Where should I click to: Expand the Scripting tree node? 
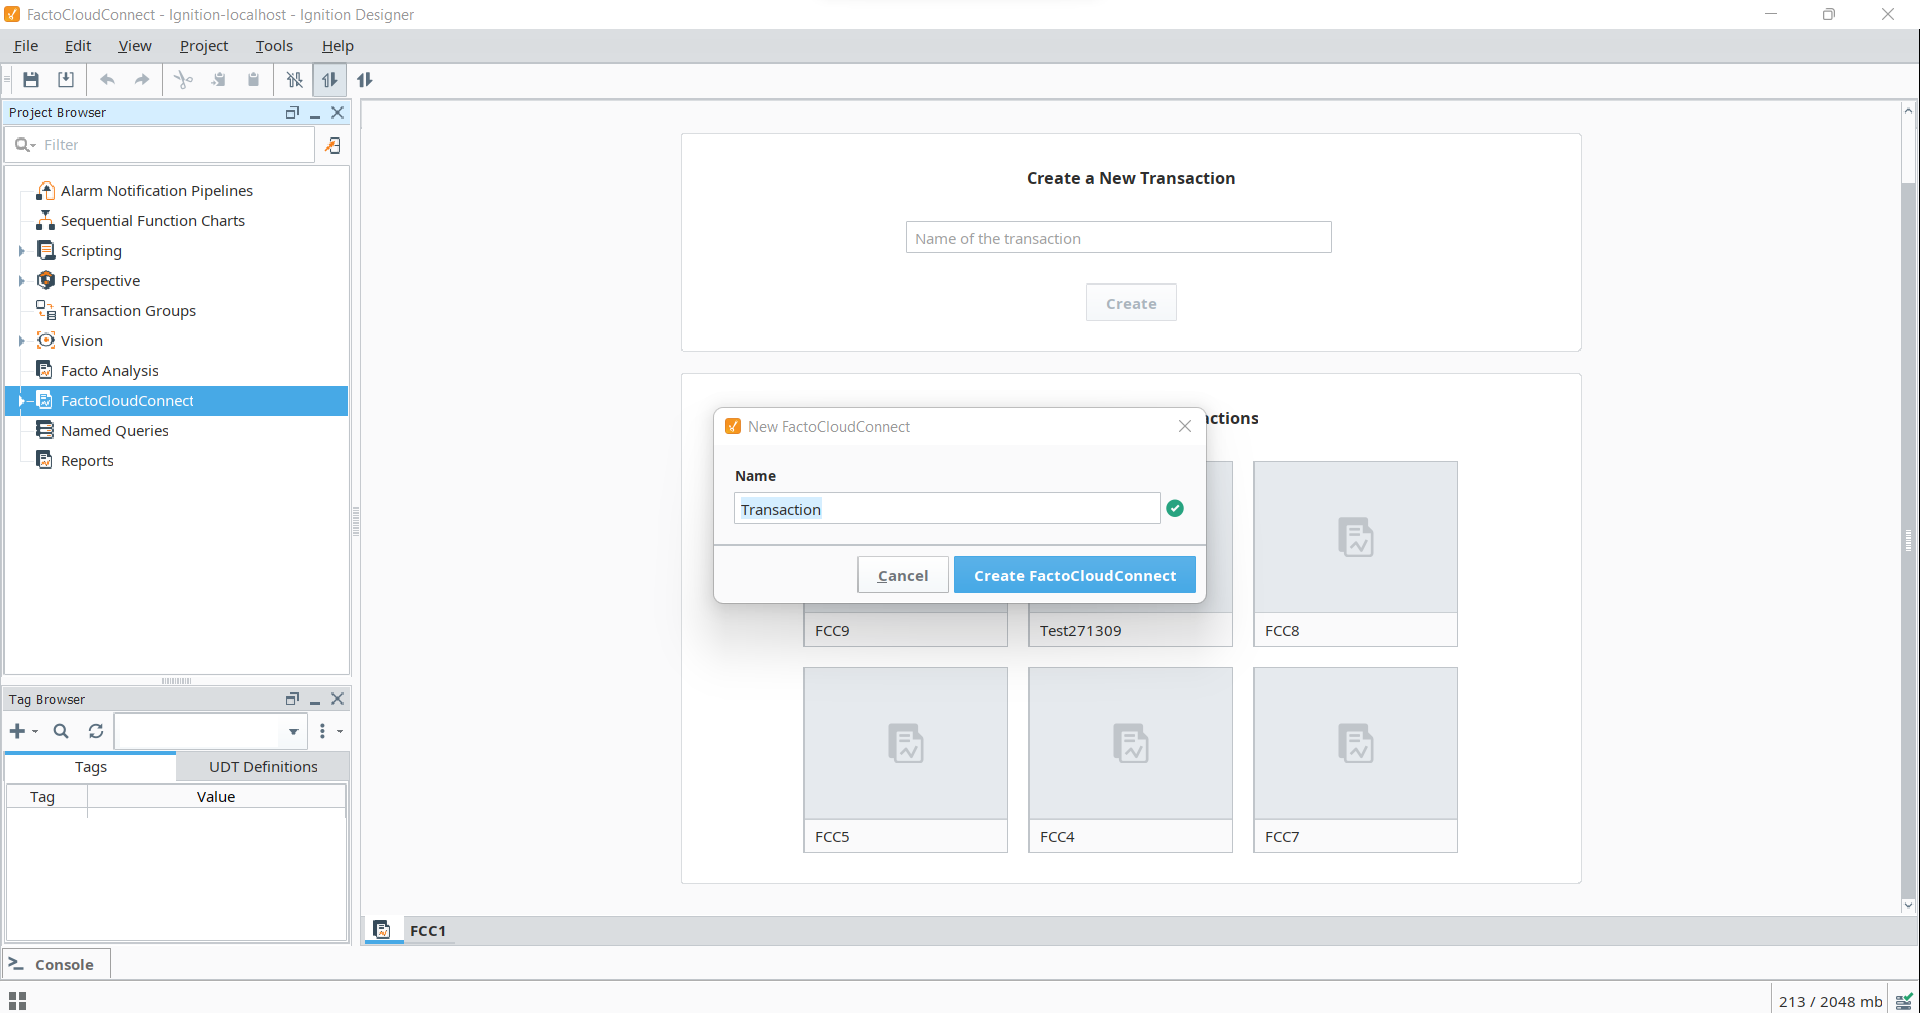(x=21, y=251)
